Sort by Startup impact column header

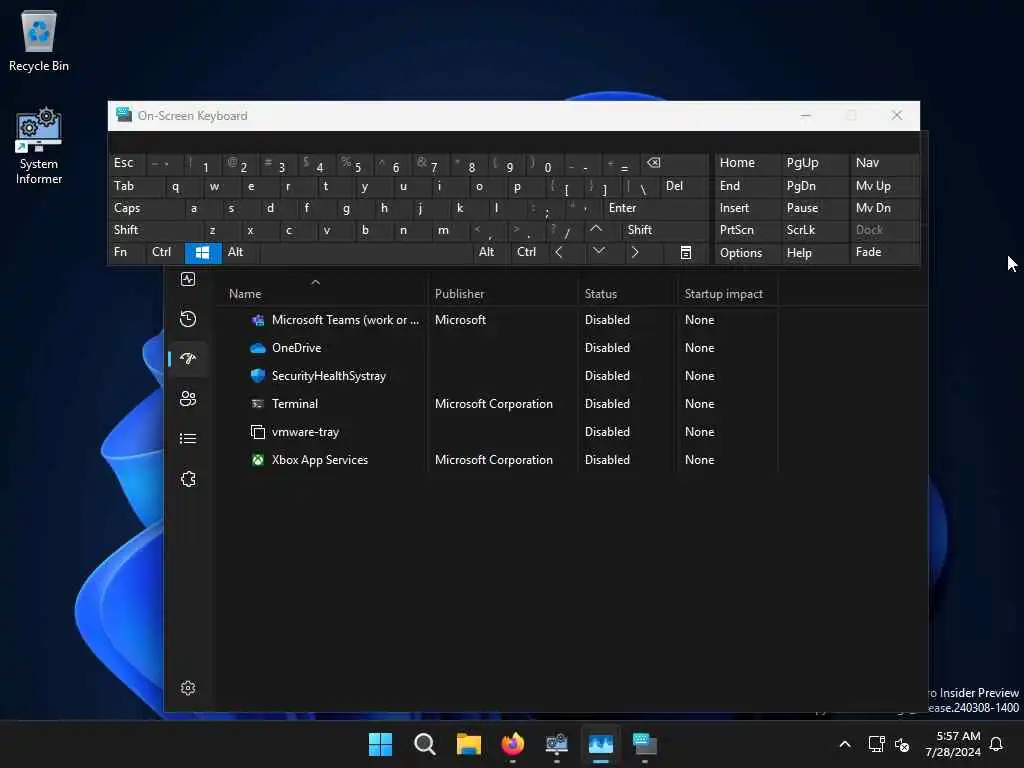(727, 294)
